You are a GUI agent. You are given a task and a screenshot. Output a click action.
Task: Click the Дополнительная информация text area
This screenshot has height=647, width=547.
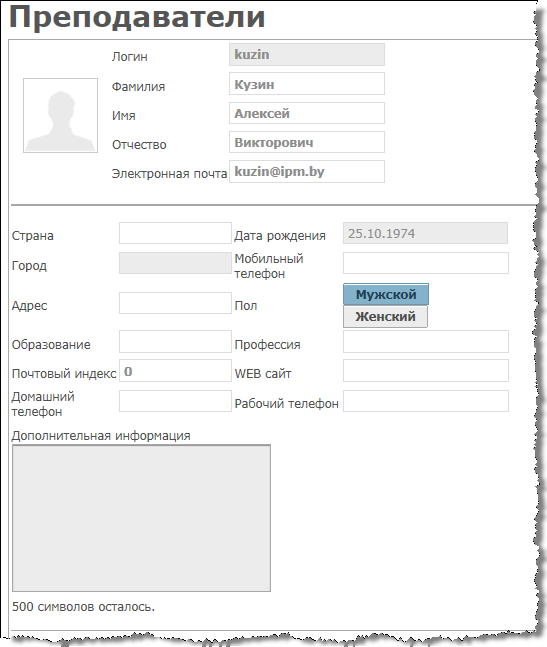click(141, 518)
